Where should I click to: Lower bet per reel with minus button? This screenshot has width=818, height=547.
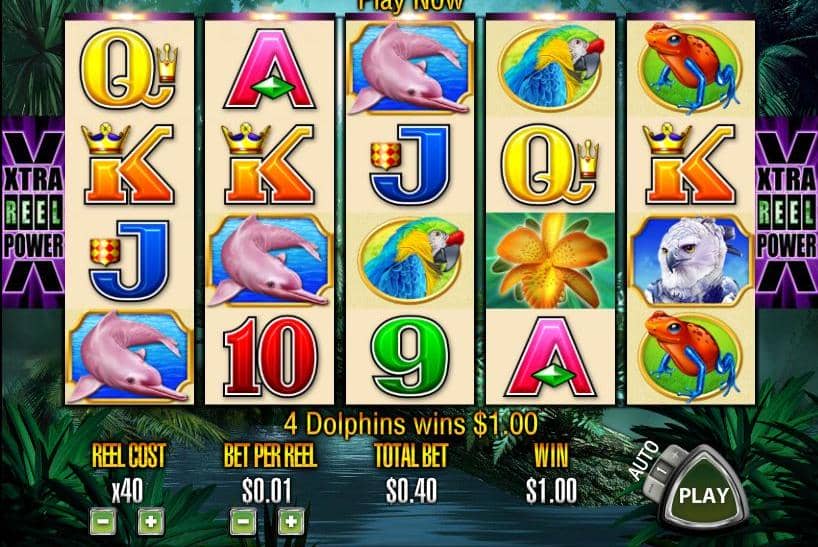[243, 521]
